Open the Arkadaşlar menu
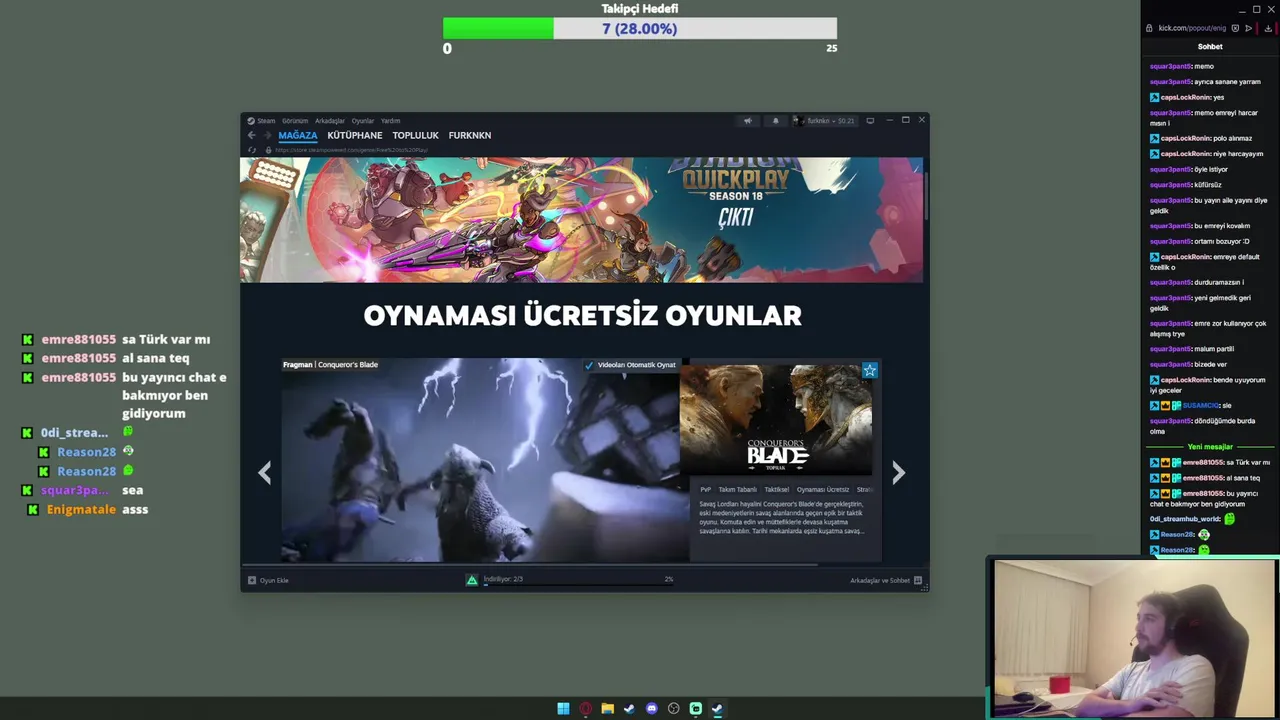Screen dimensions: 1280x720 (x=330, y=121)
